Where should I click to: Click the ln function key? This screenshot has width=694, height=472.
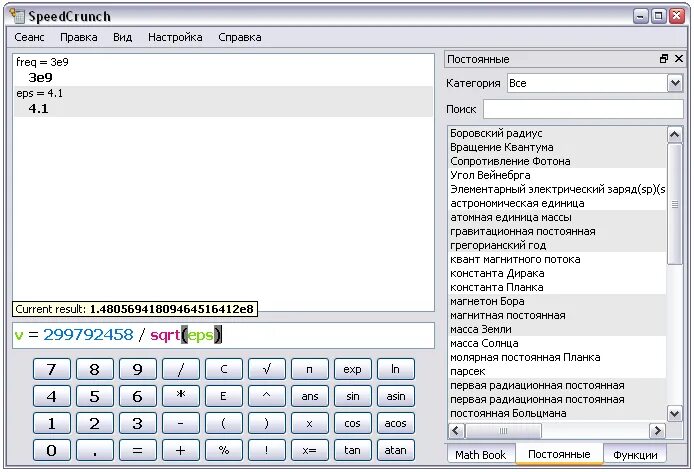pos(395,369)
